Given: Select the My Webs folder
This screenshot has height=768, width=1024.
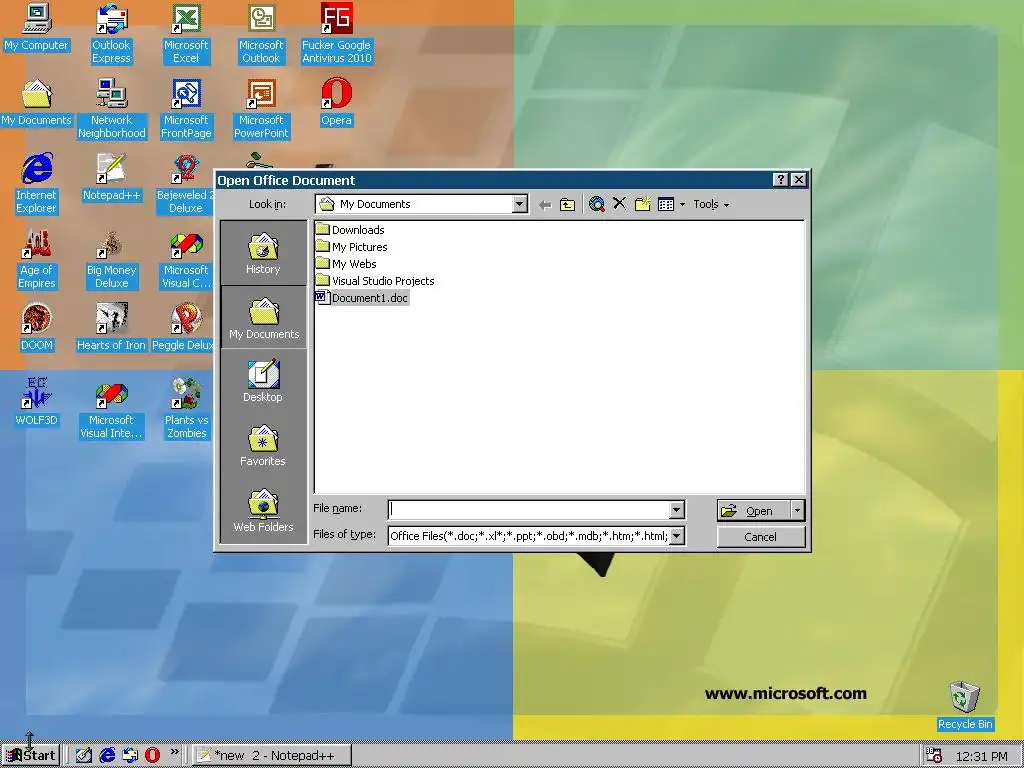Looking at the screenshot, I should click(346, 263).
